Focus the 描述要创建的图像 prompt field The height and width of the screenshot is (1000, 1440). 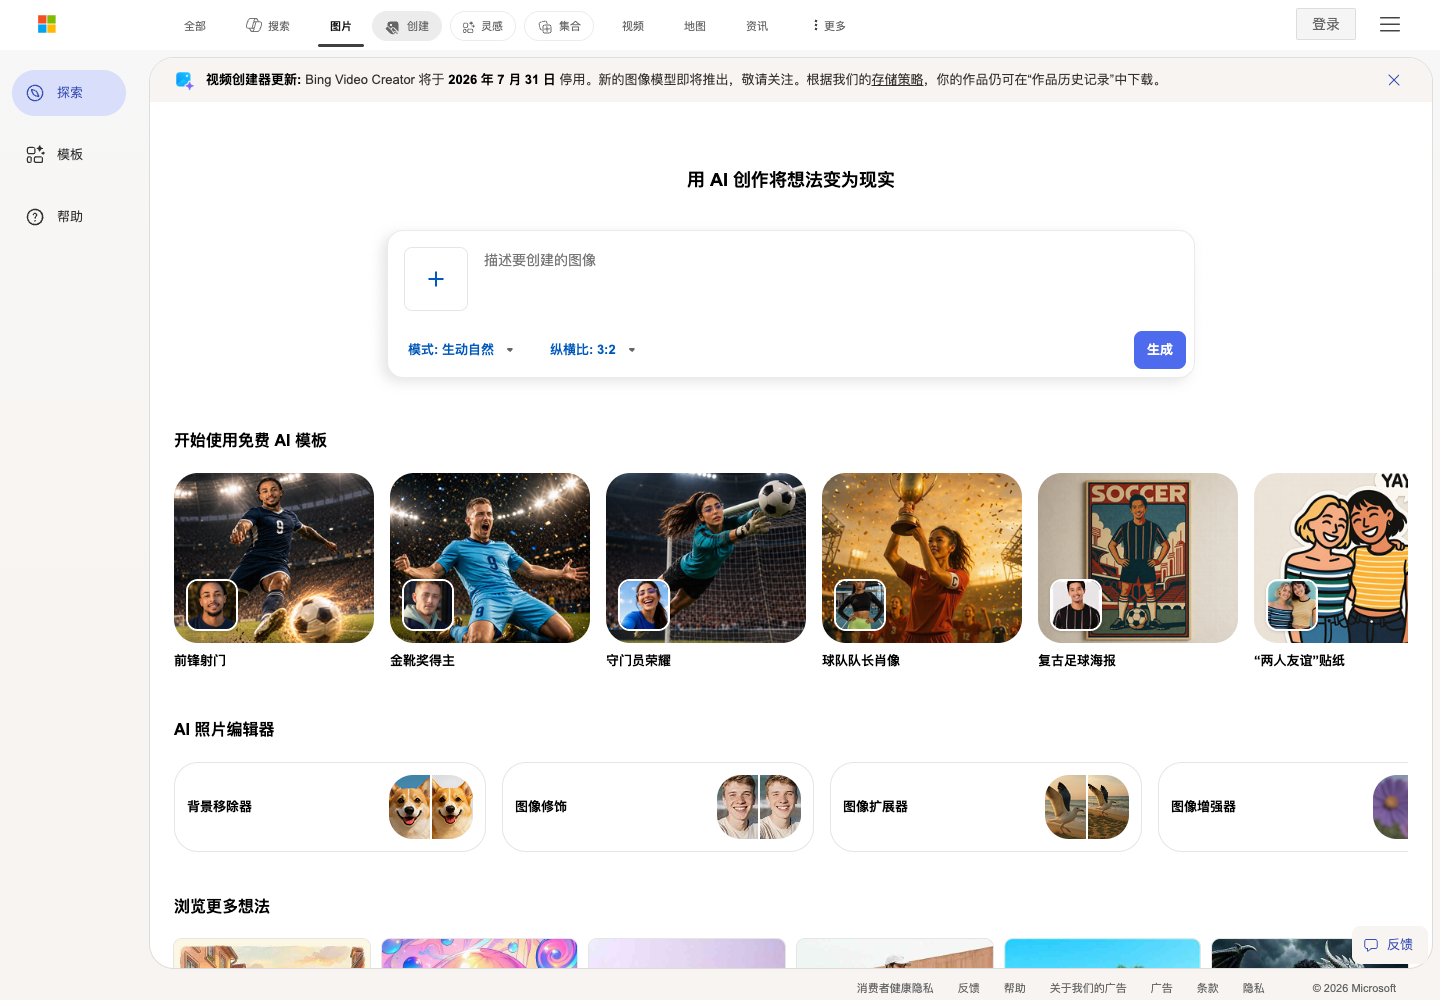pyautogui.click(x=830, y=280)
